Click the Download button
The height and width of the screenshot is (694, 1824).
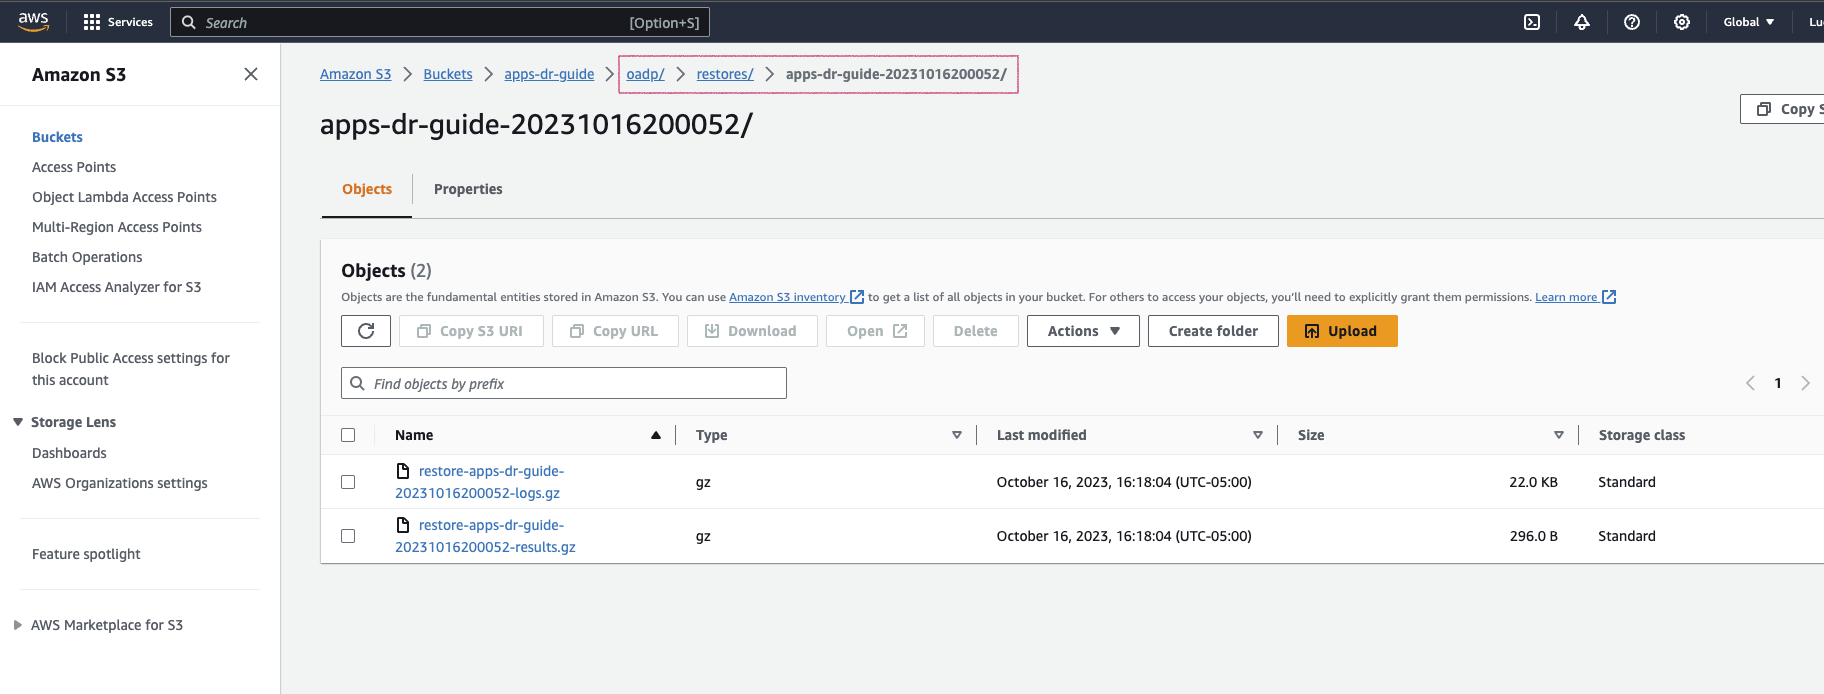pos(752,331)
